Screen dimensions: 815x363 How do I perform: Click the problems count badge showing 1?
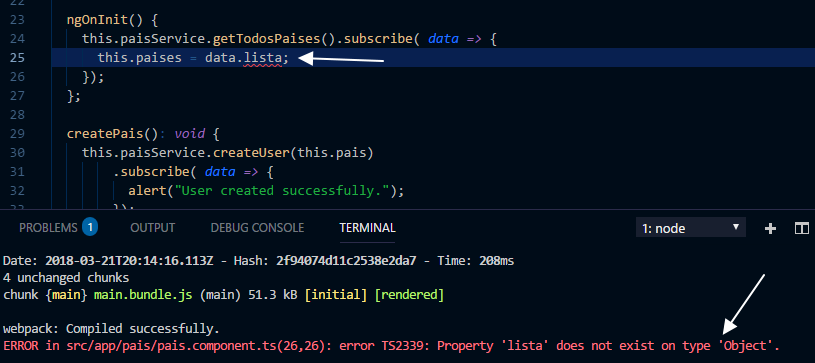90,227
